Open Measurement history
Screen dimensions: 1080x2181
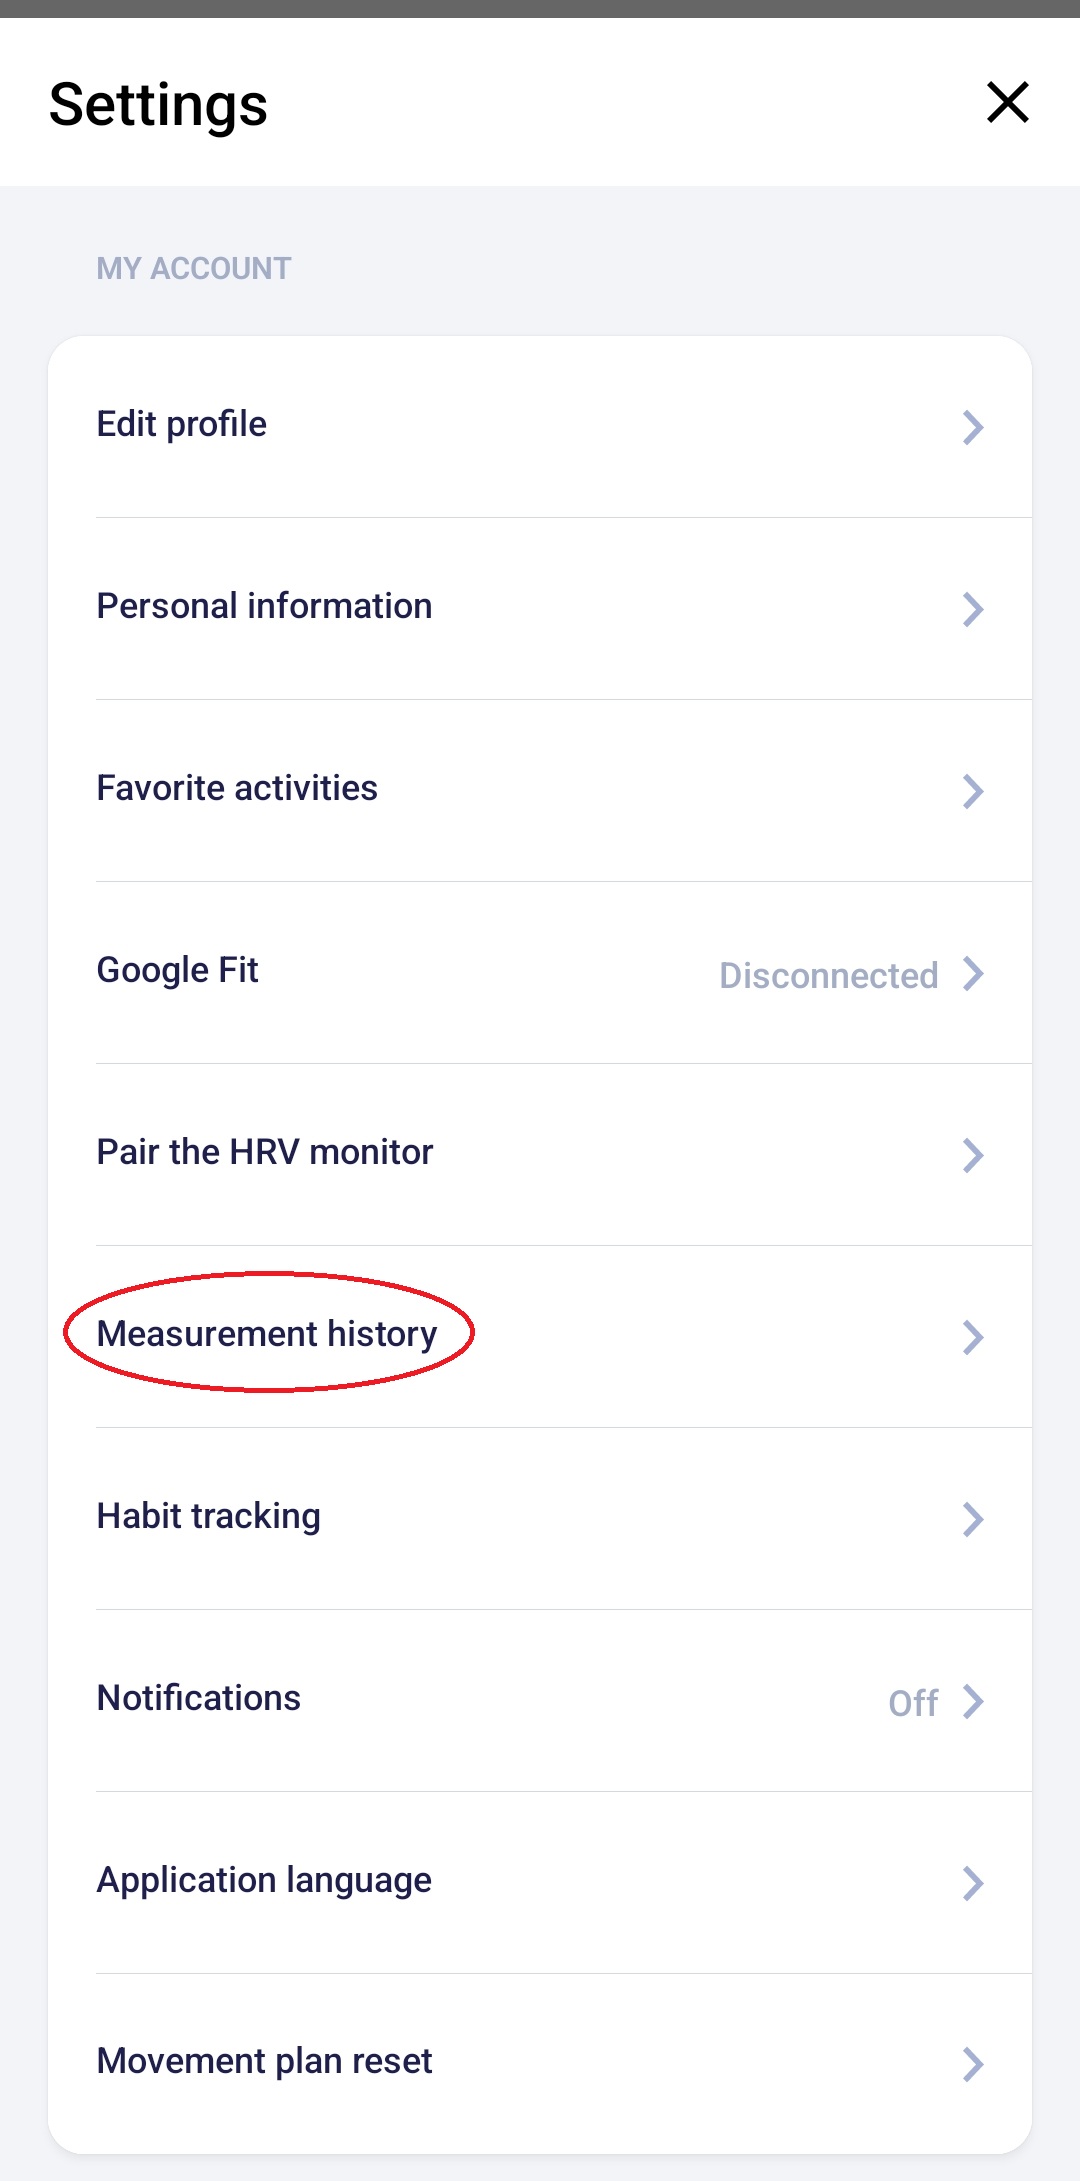click(267, 1335)
